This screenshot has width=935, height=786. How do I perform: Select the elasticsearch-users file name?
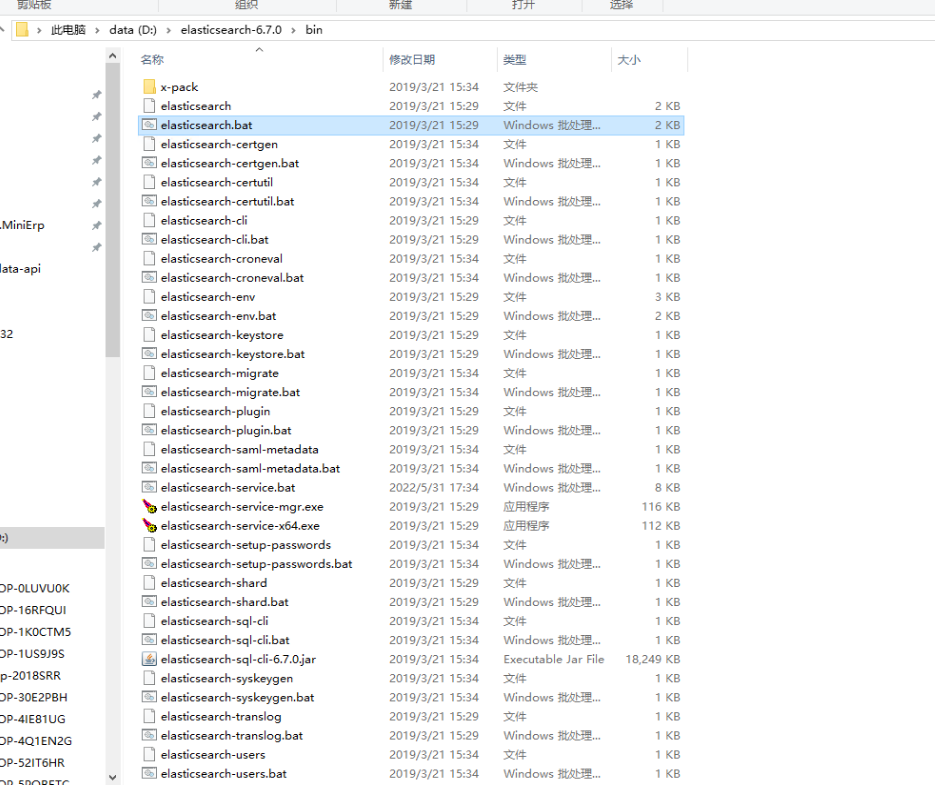(x=213, y=755)
